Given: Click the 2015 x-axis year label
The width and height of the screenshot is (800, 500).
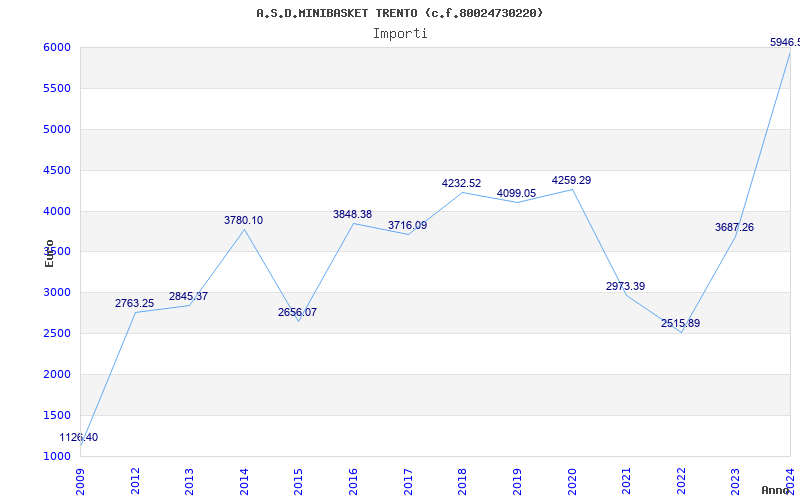Looking at the screenshot, I should pyautogui.click(x=299, y=481).
